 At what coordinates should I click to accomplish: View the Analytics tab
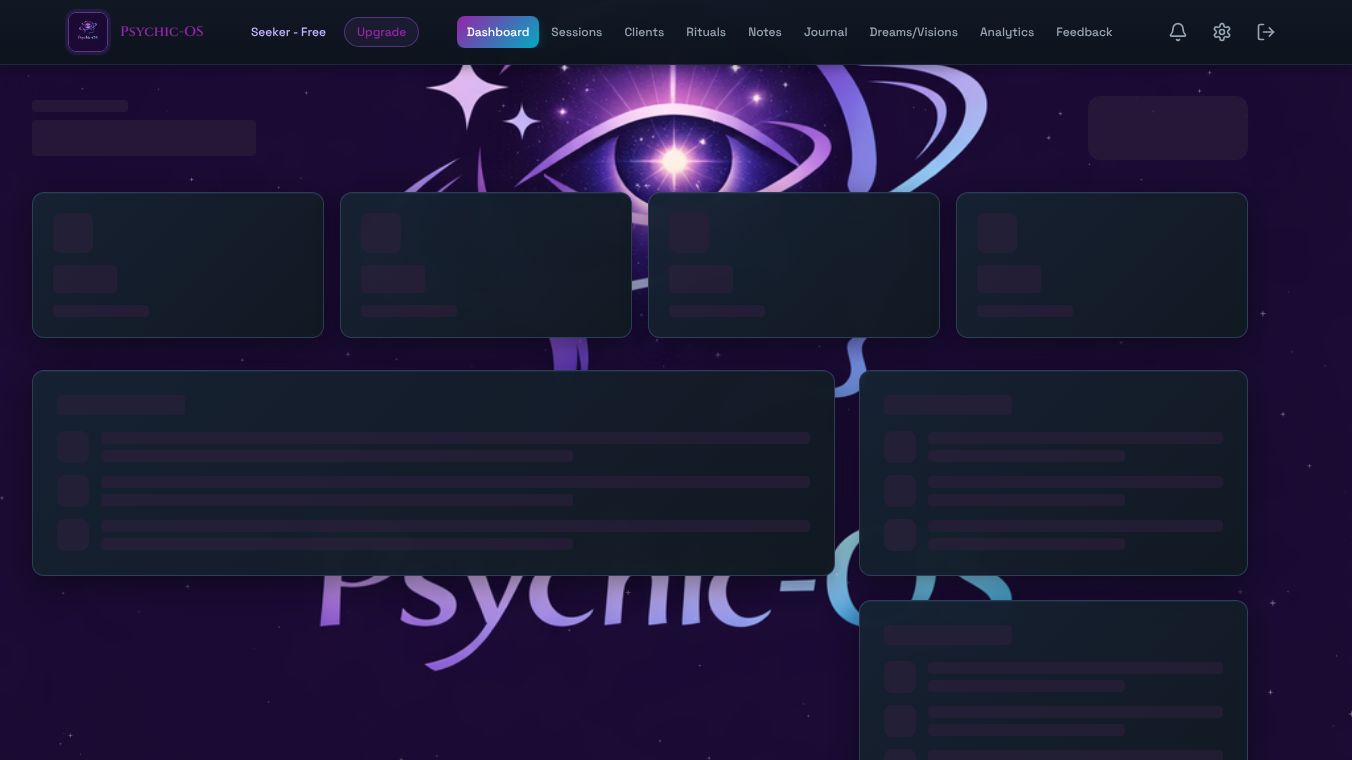(x=1007, y=32)
